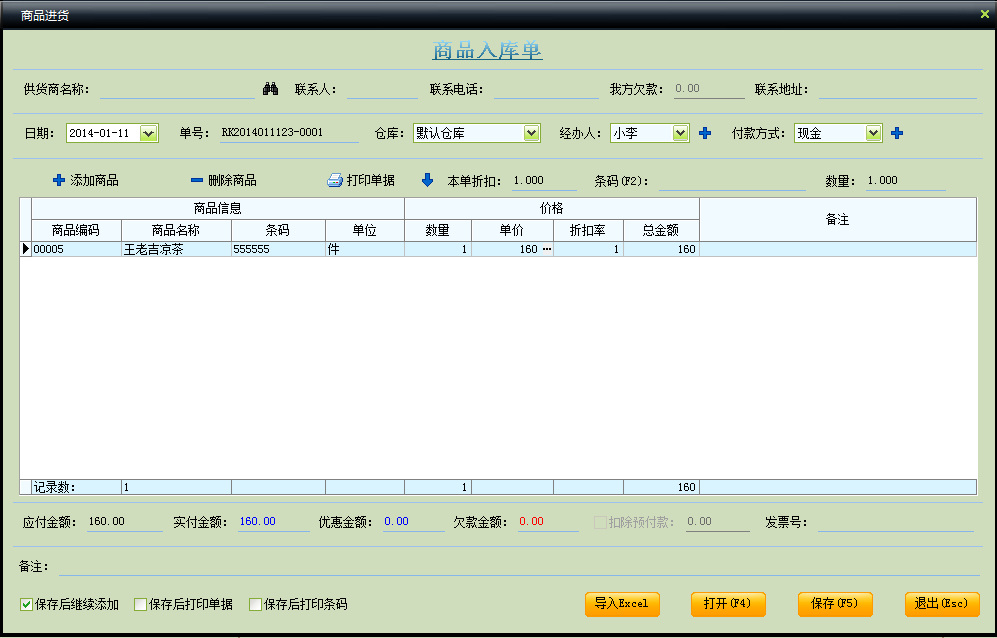
Task: Click the 退出(Esc) button
Action: click(942, 604)
